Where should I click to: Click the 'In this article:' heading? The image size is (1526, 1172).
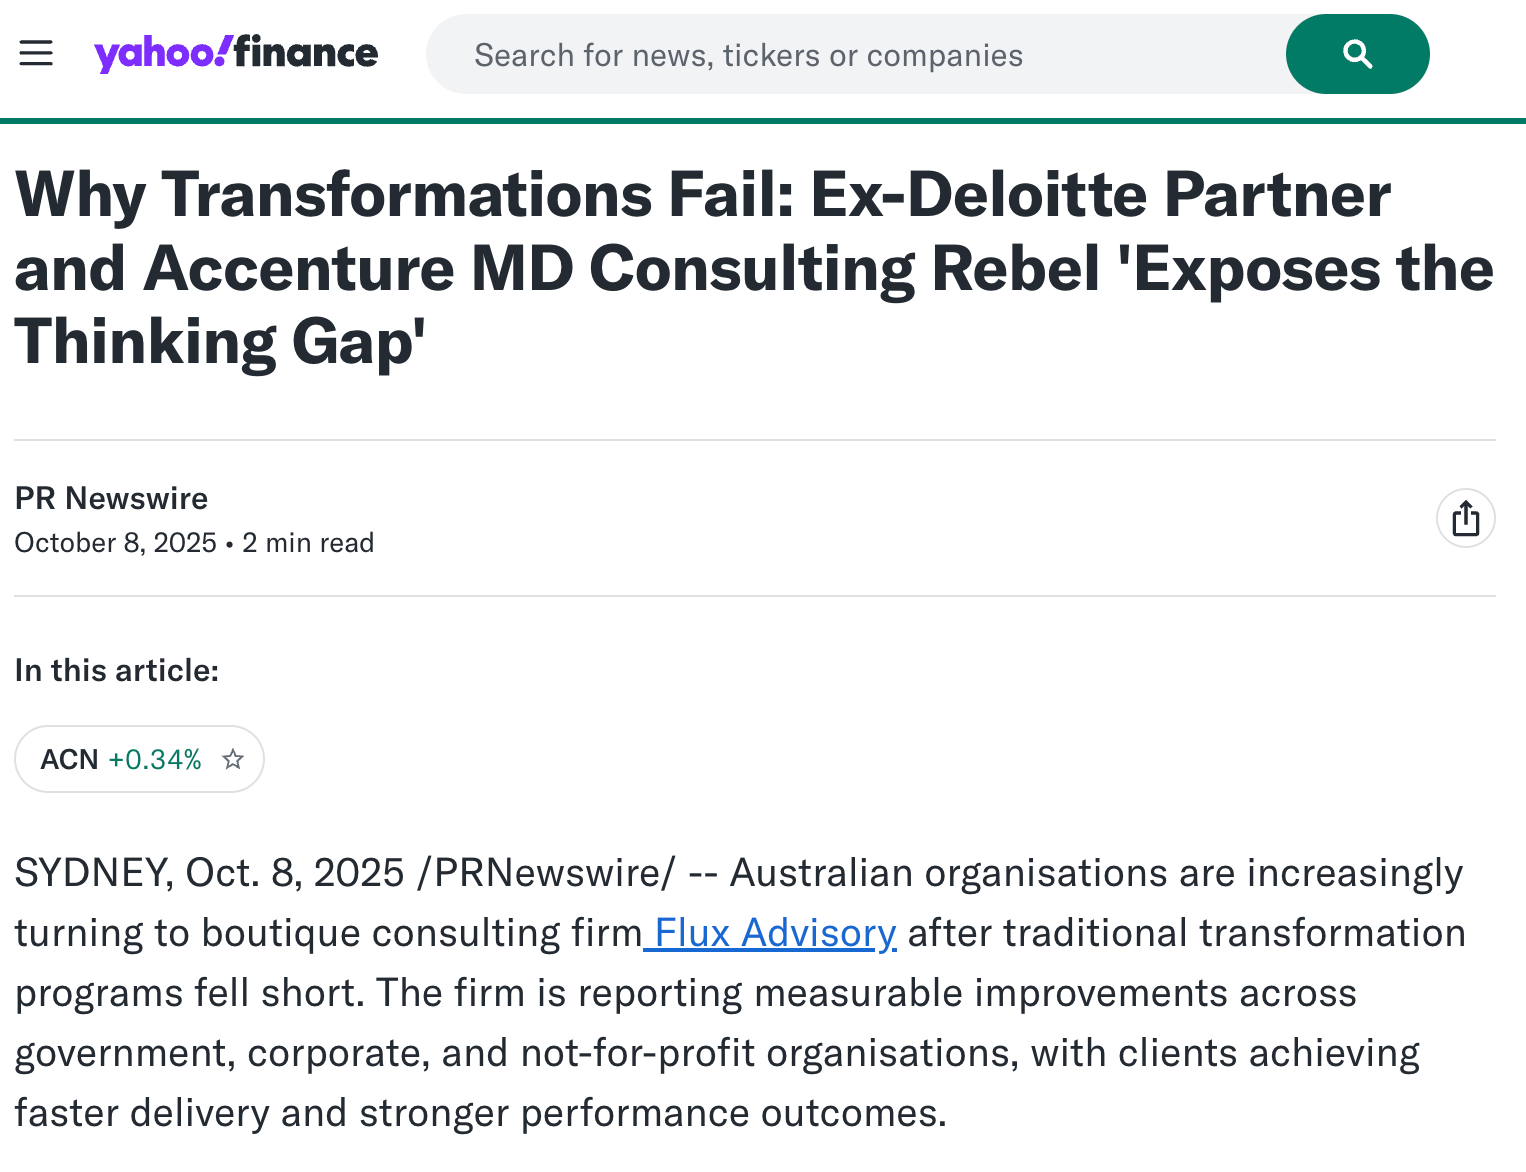tap(117, 670)
